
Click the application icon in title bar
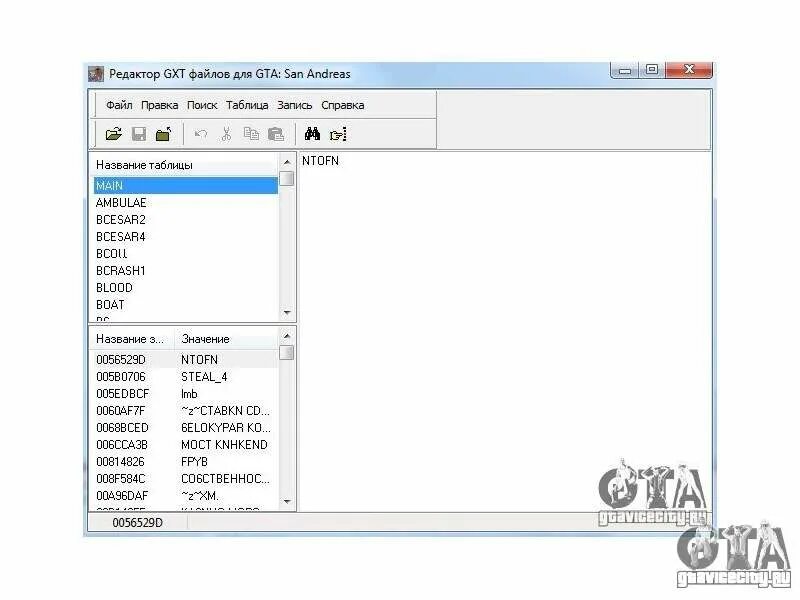(x=96, y=74)
